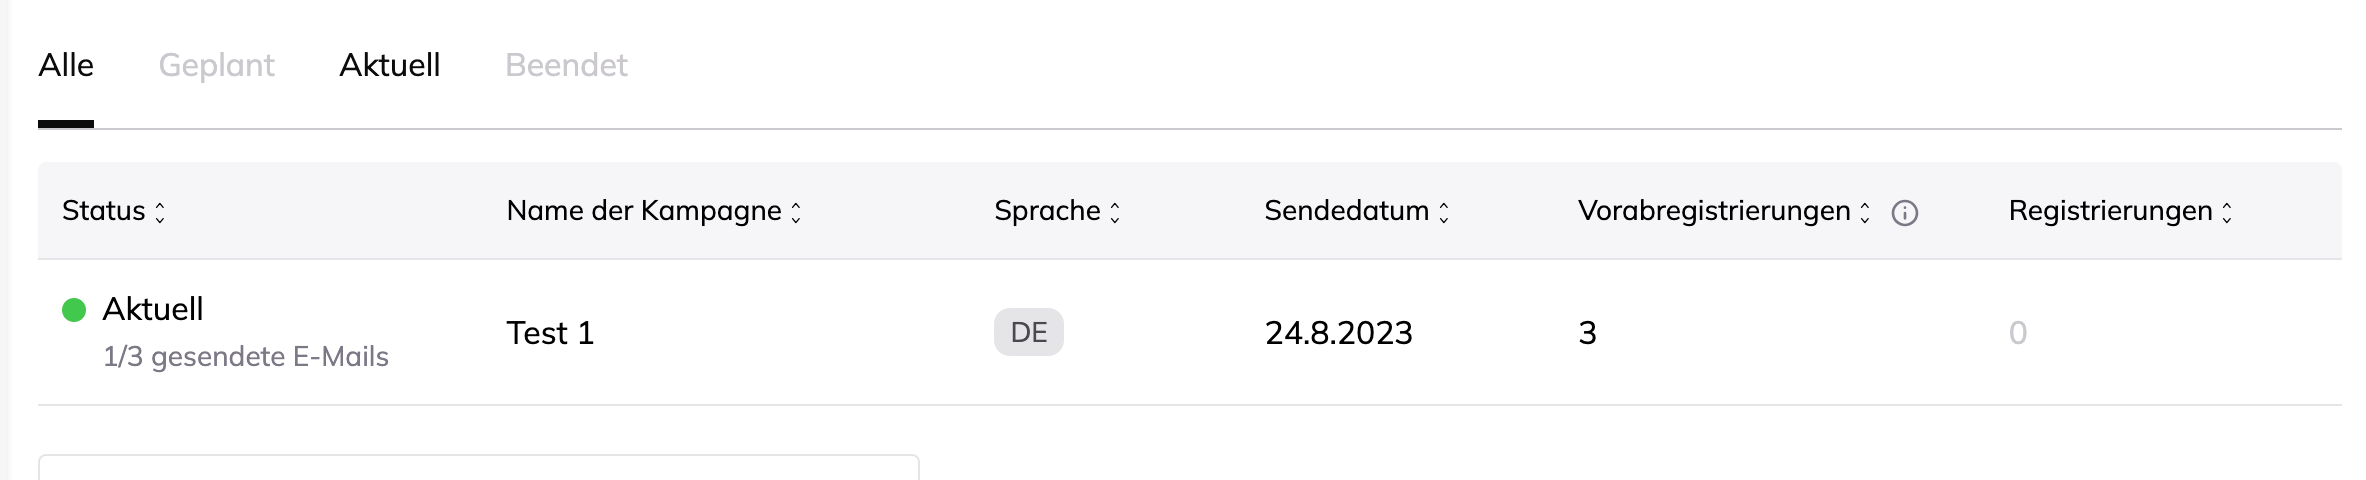Click the Sprache sort arrows icon
2366x480 pixels.
coord(1115,212)
